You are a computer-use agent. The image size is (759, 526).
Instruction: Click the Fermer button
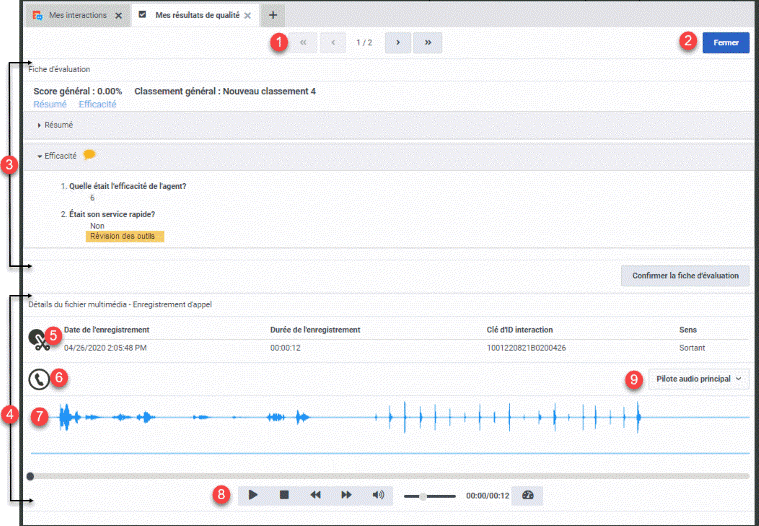coord(725,43)
